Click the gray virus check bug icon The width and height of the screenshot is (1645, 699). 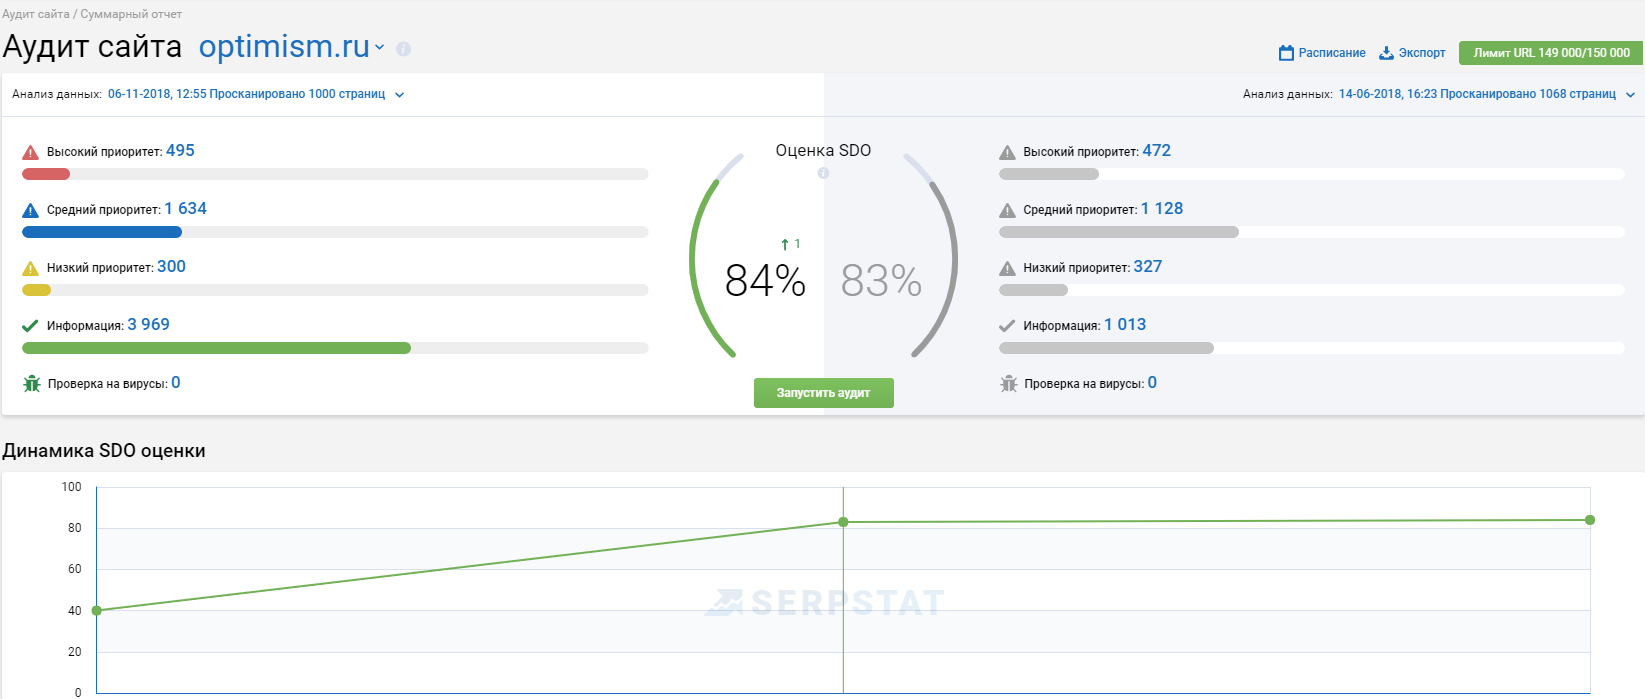coord(1008,384)
